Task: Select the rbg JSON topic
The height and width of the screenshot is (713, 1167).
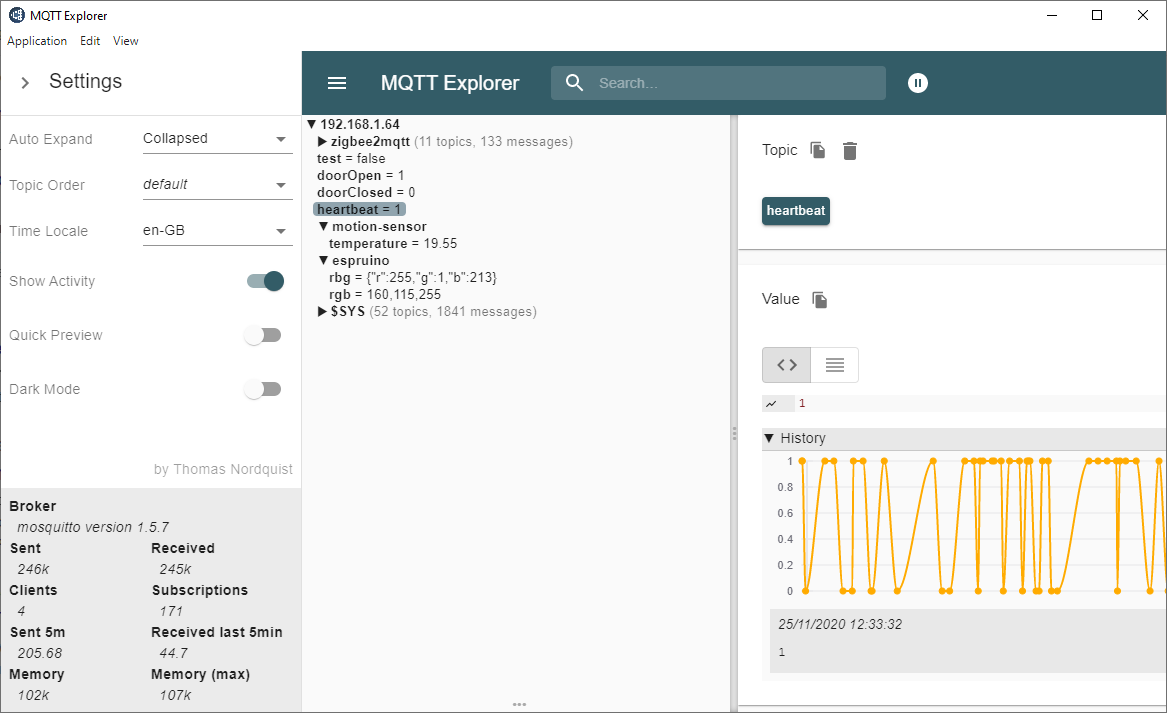Action: click(413, 278)
